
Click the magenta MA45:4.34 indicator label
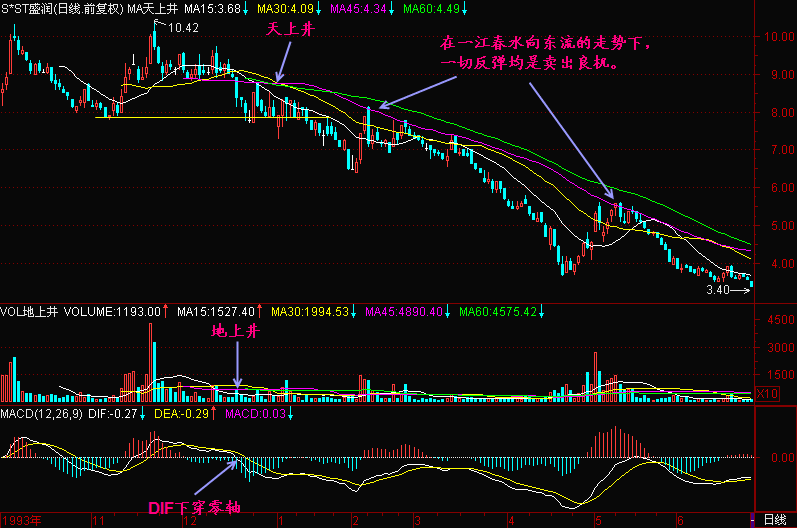tap(364, 8)
